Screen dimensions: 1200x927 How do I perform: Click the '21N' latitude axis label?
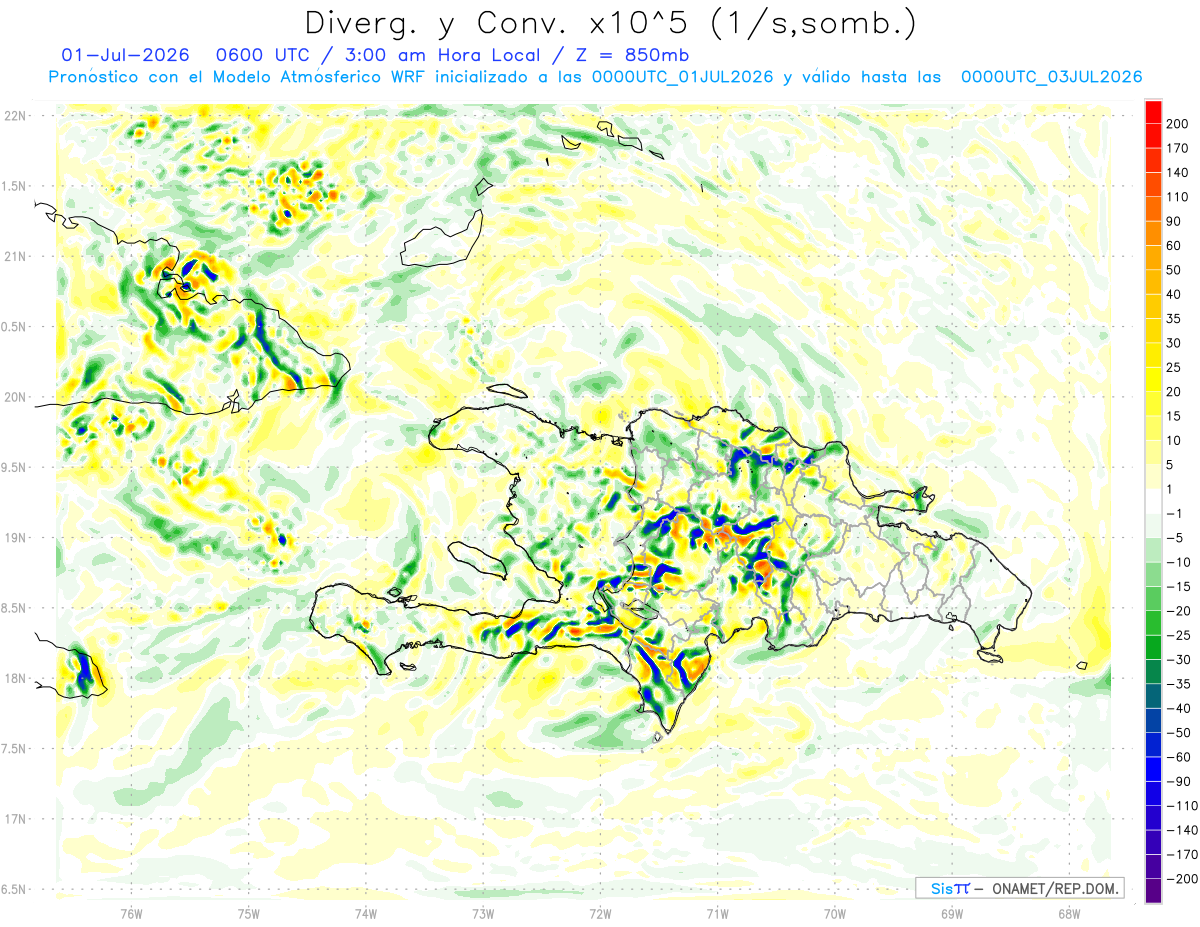coord(15,256)
